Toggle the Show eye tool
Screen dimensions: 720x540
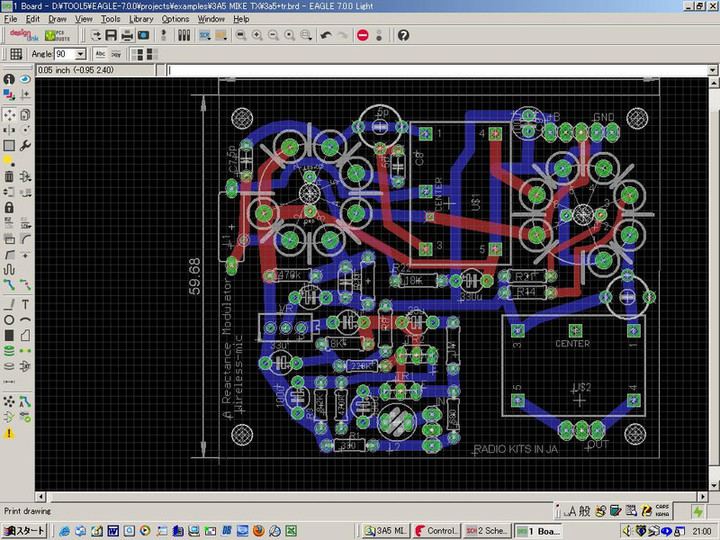click(x=25, y=79)
